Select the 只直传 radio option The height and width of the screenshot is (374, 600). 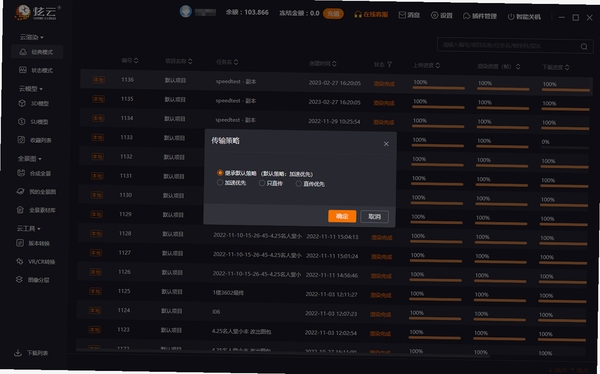[262, 183]
